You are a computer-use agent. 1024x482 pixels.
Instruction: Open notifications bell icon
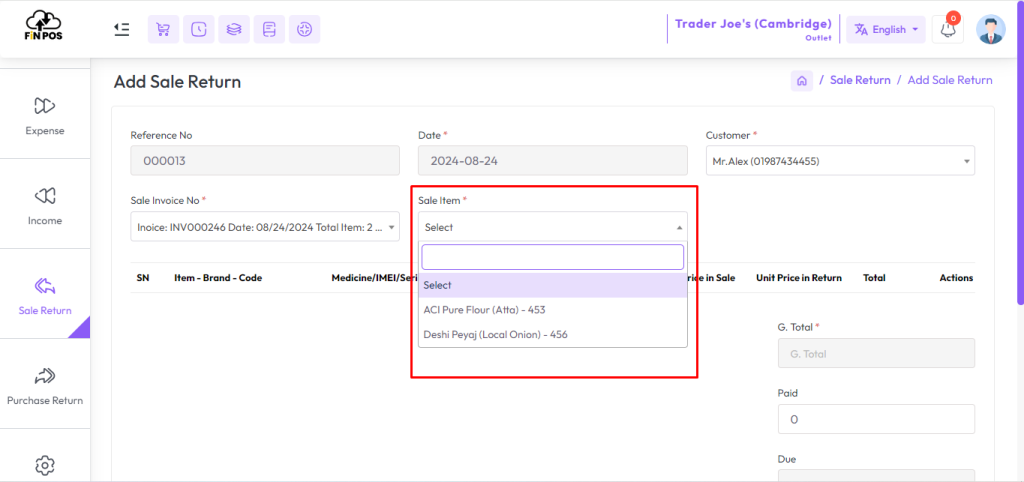click(948, 29)
